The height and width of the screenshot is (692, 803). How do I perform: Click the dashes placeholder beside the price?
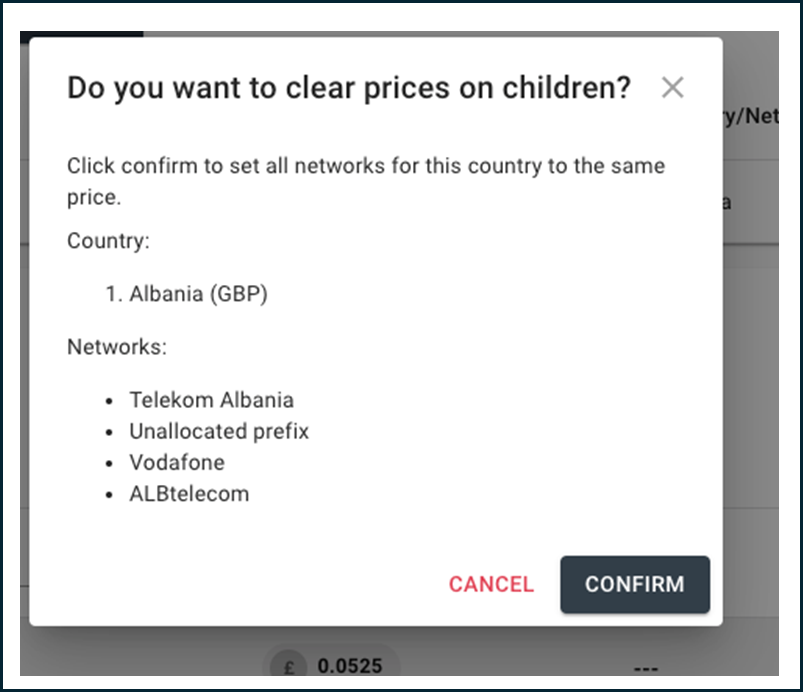(x=646, y=668)
